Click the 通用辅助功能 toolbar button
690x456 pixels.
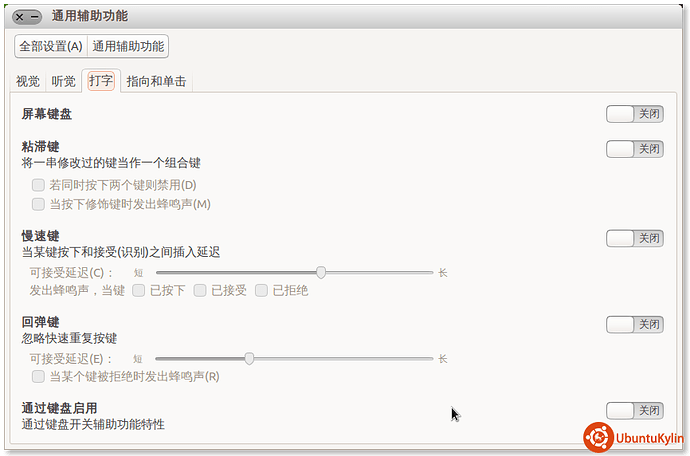128,46
